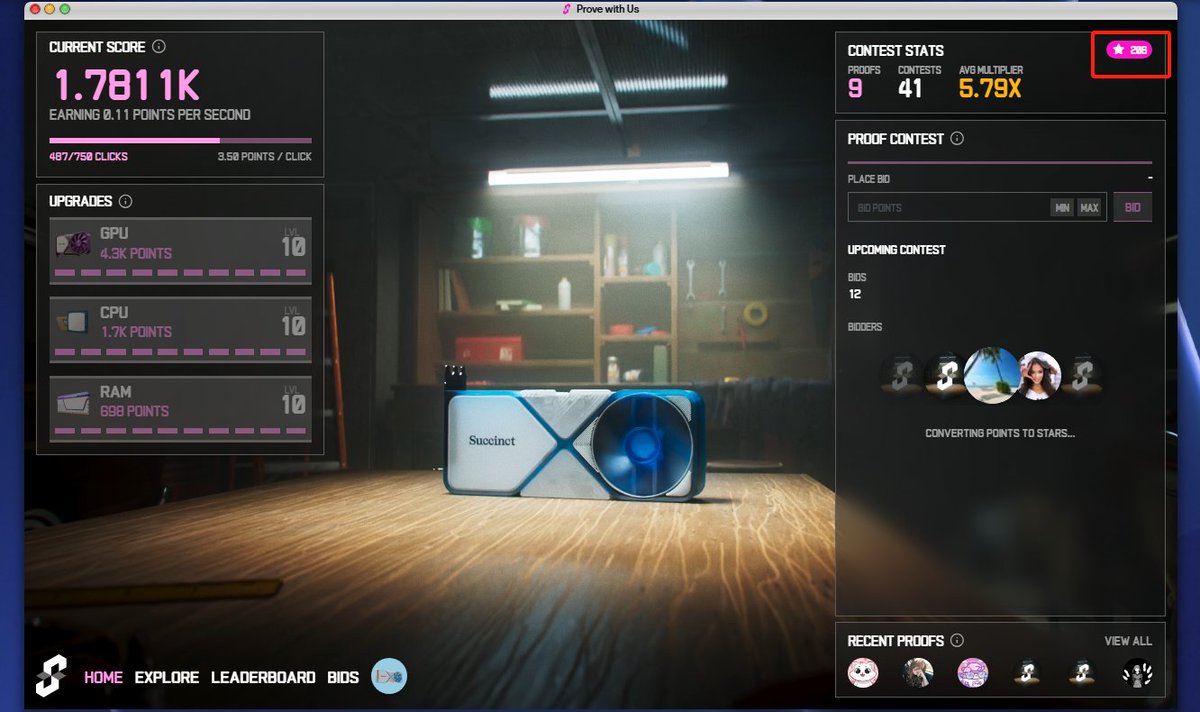Open the Proof Contest info icon
The width and height of the screenshot is (1200, 712).
point(956,139)
